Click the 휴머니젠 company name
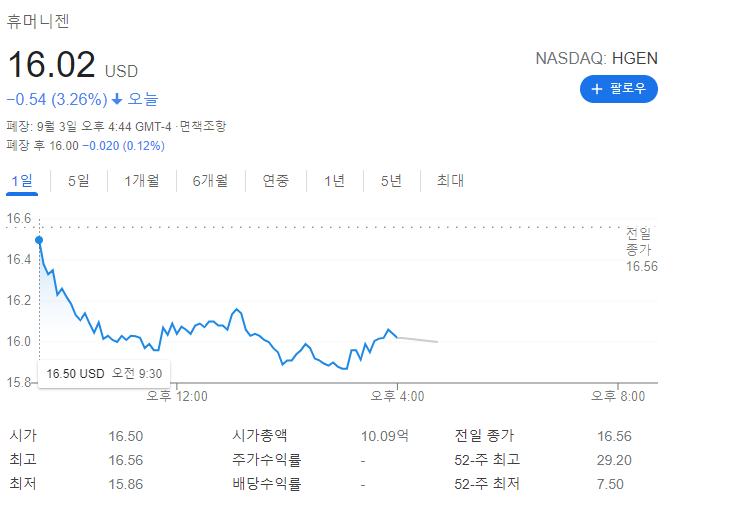This screenshot has width=731, height=529. (38, 21)
